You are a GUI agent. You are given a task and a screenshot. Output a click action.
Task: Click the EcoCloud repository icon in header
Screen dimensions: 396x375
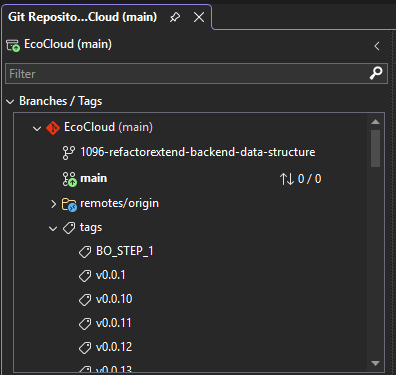click(x=13, y=45)
